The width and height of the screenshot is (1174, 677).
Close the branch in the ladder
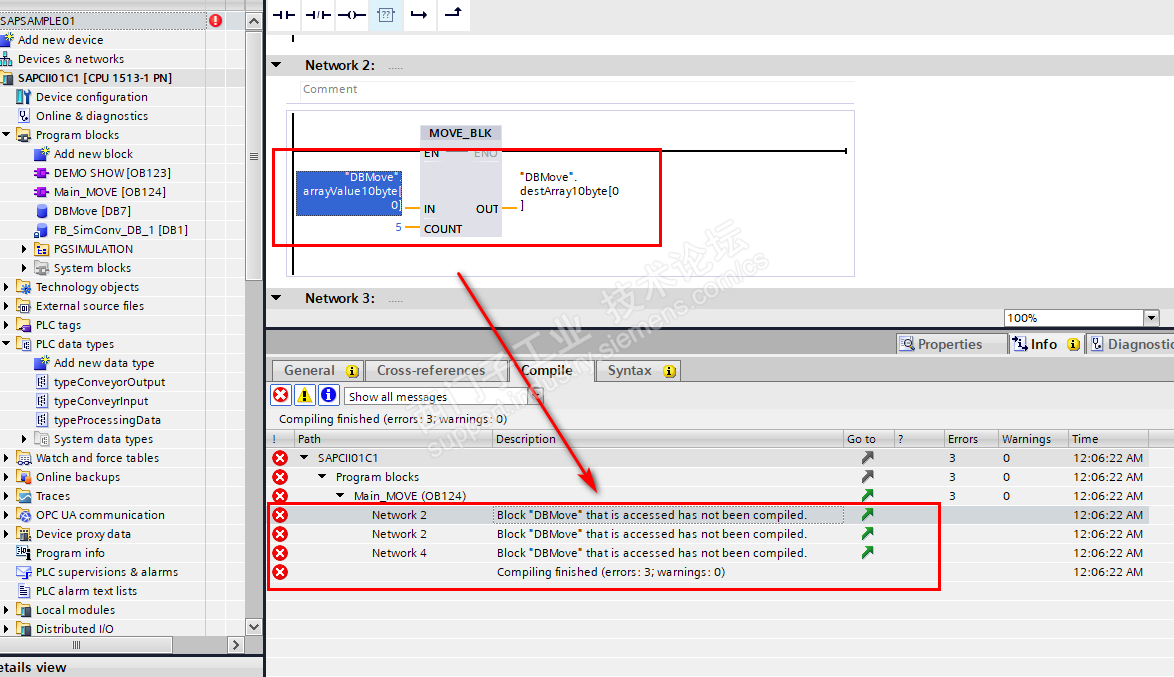click(x=454, y=13)
